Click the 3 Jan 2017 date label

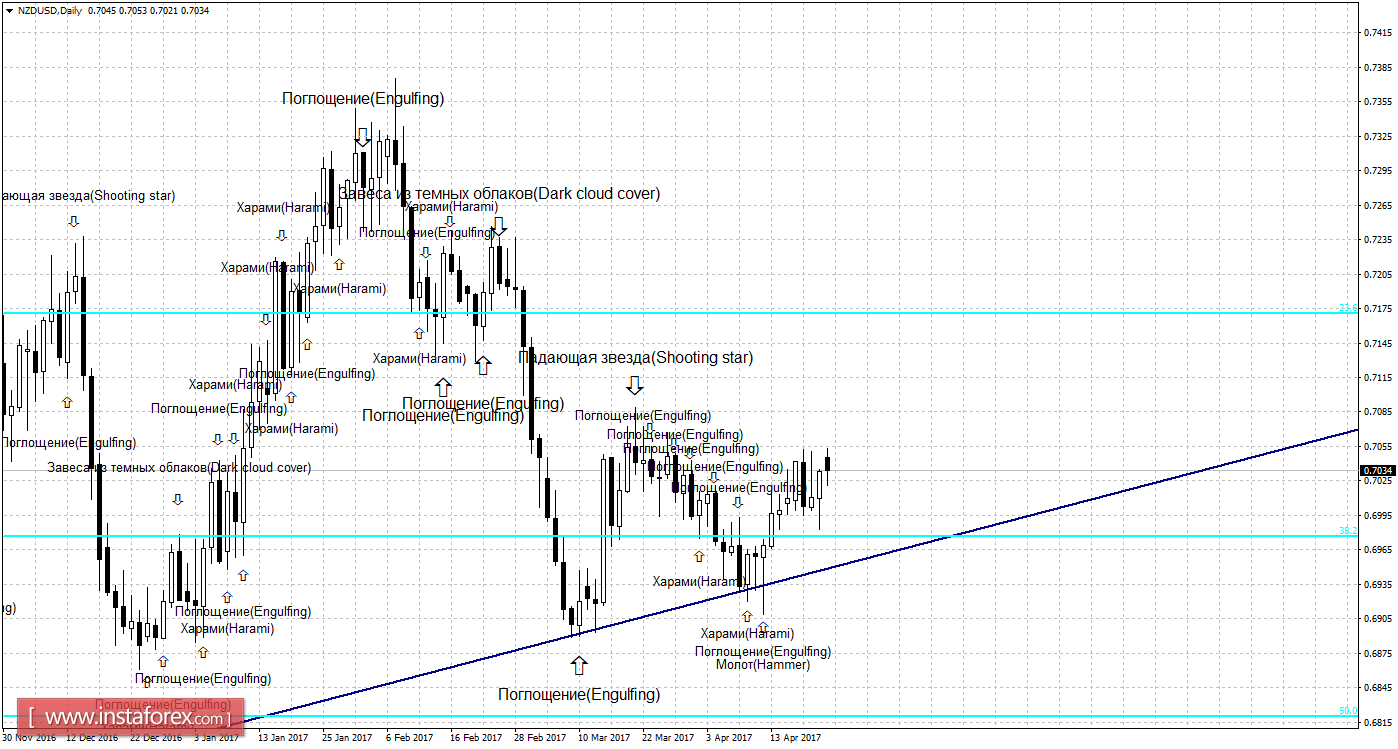point(217,738)
